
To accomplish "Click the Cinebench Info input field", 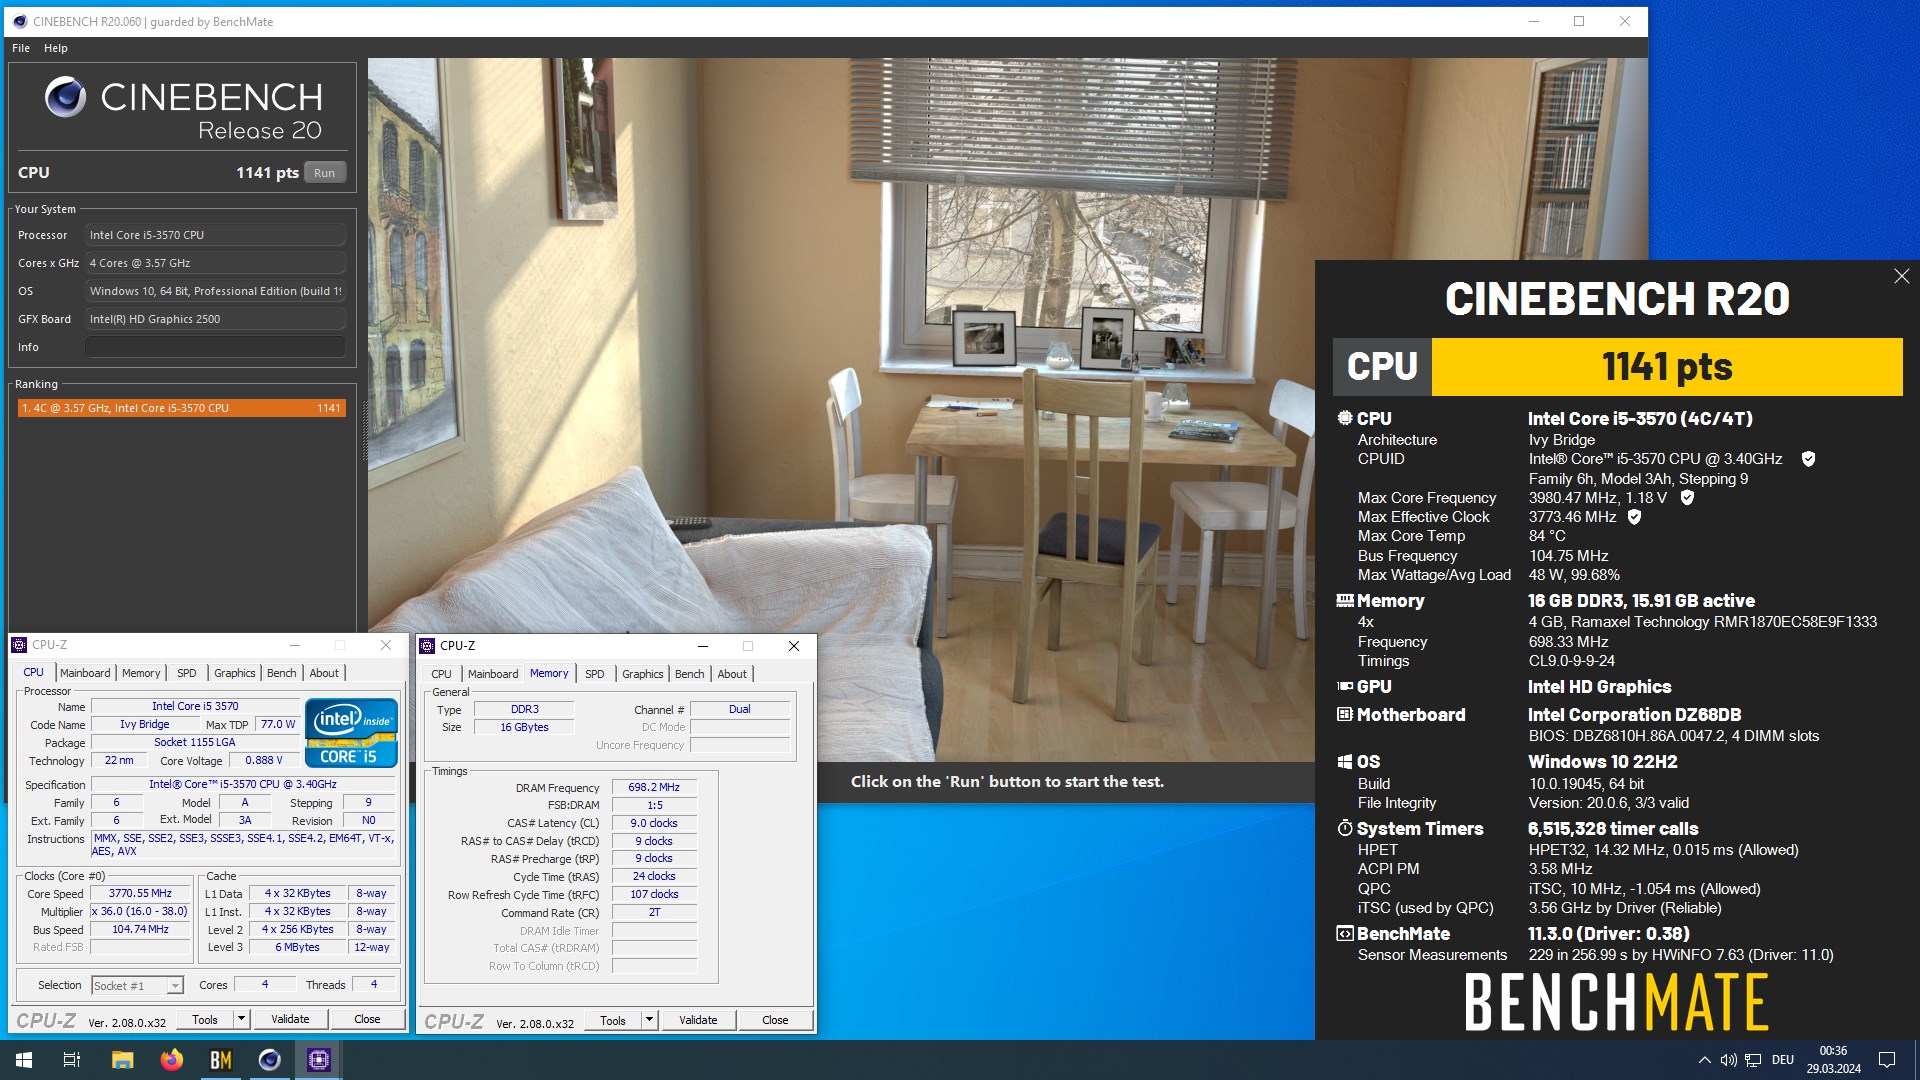I will [215, 347].
